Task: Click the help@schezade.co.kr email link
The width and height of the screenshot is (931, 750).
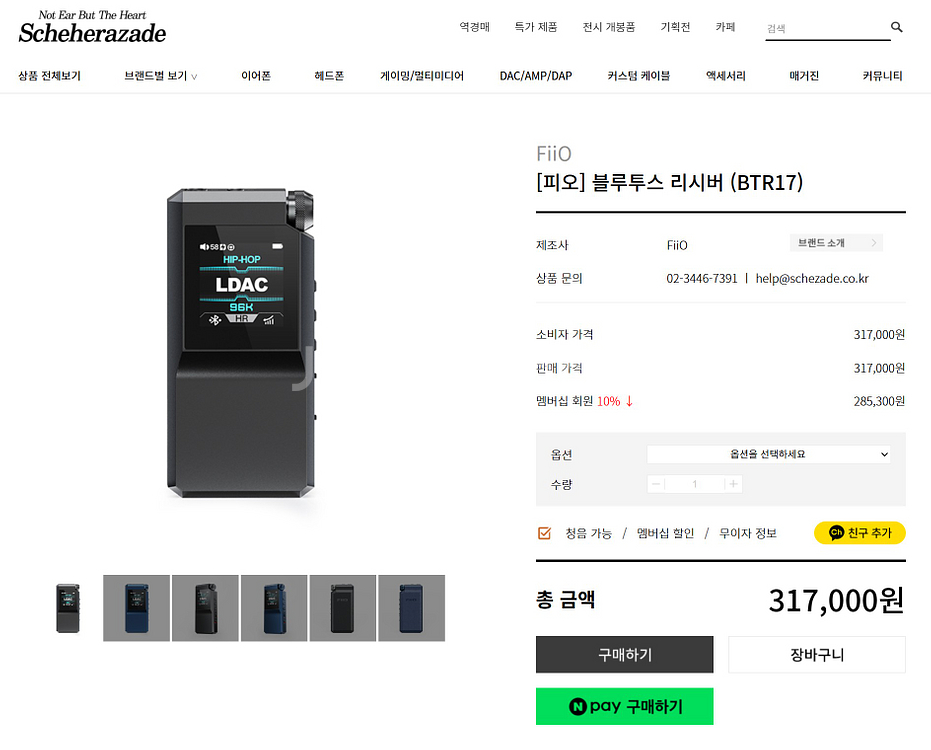Action: point(812,279)
